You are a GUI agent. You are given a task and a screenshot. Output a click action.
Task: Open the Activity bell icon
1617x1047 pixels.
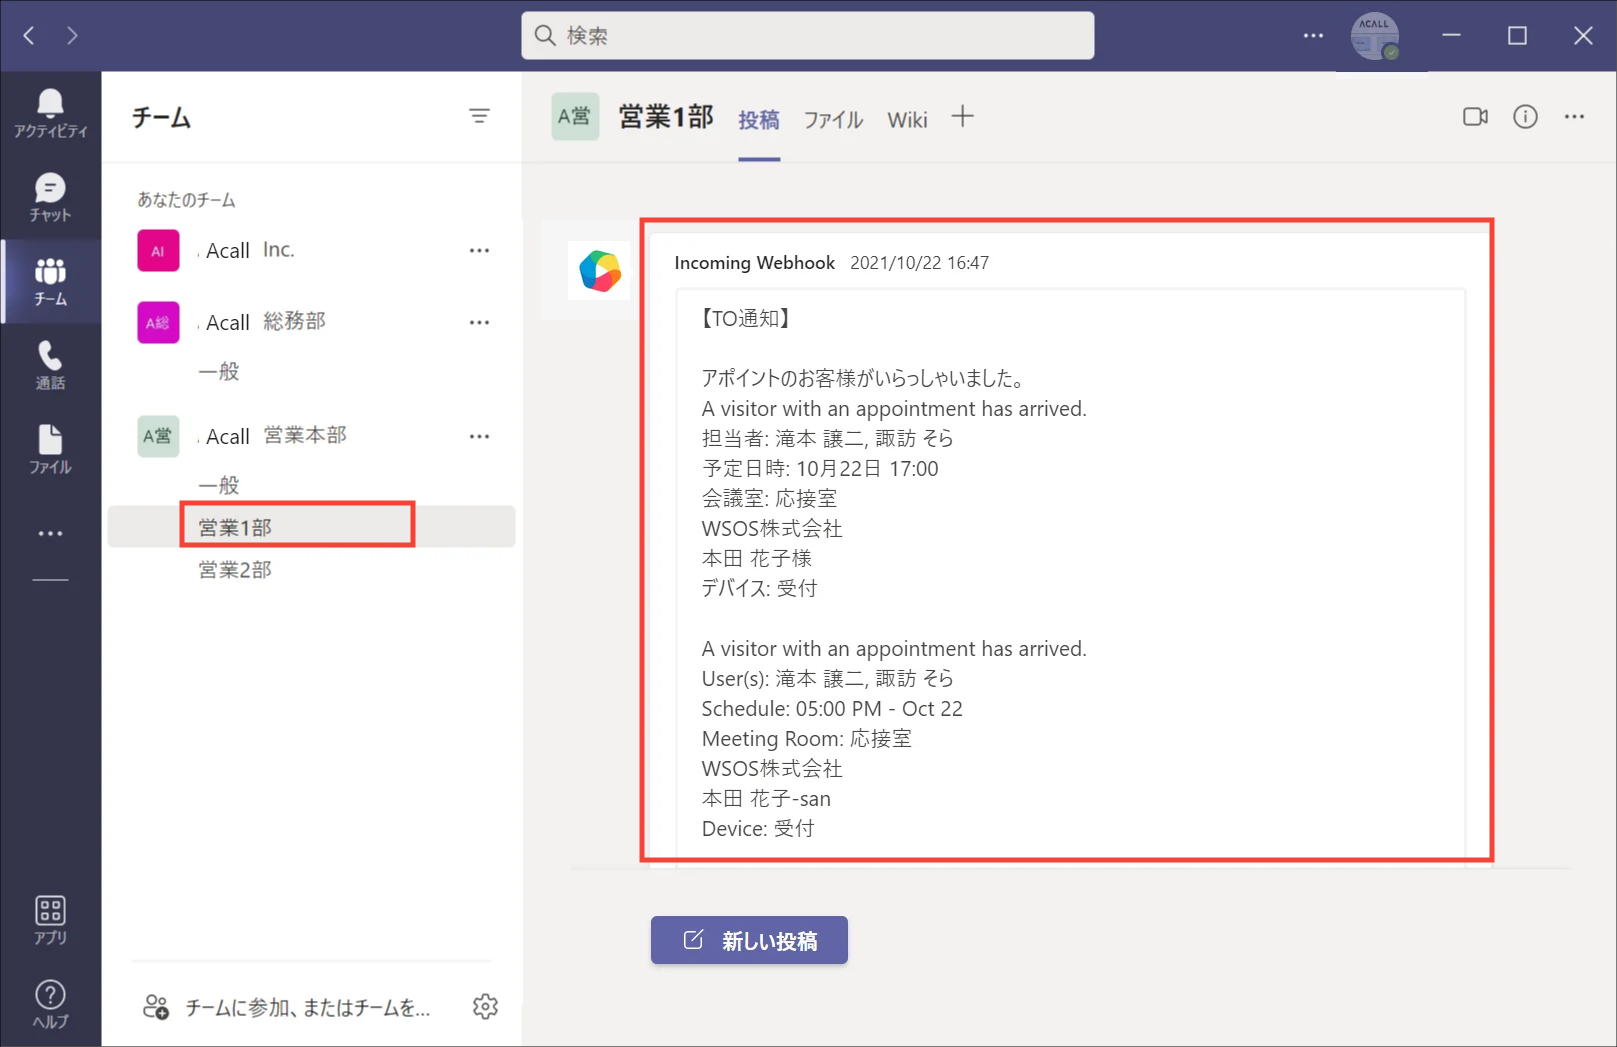[50, 113]
